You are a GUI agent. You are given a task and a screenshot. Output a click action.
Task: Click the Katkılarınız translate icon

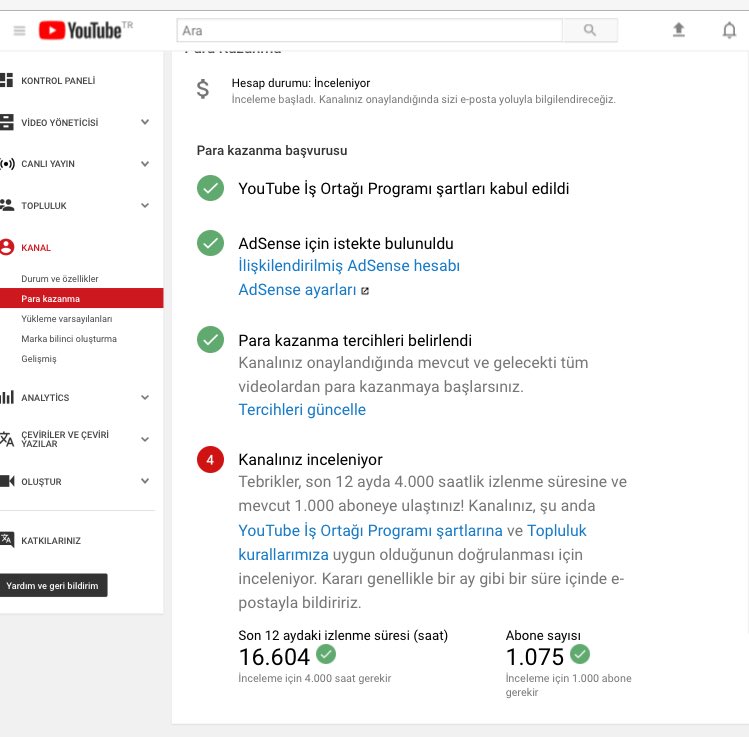tap(7, 540)
